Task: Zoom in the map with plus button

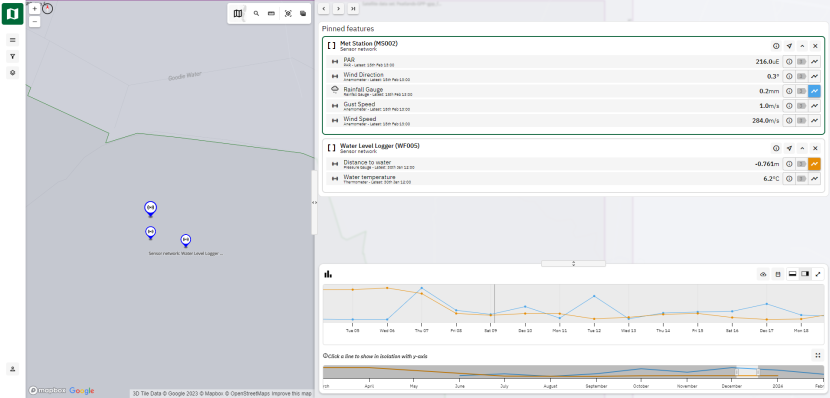Action: 35,9
